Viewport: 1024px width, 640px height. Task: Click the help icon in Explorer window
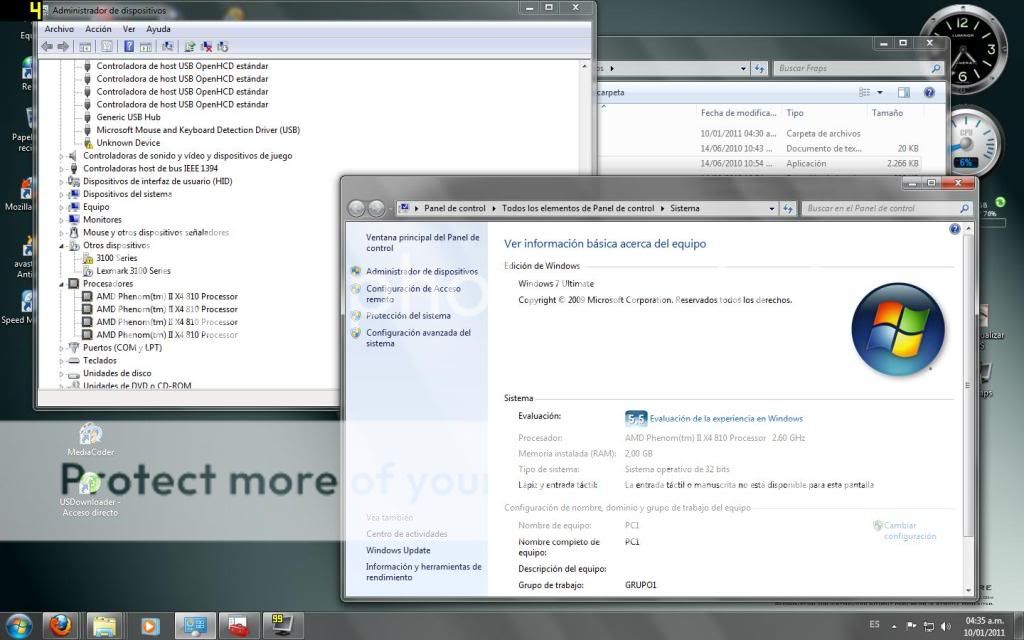929,92
